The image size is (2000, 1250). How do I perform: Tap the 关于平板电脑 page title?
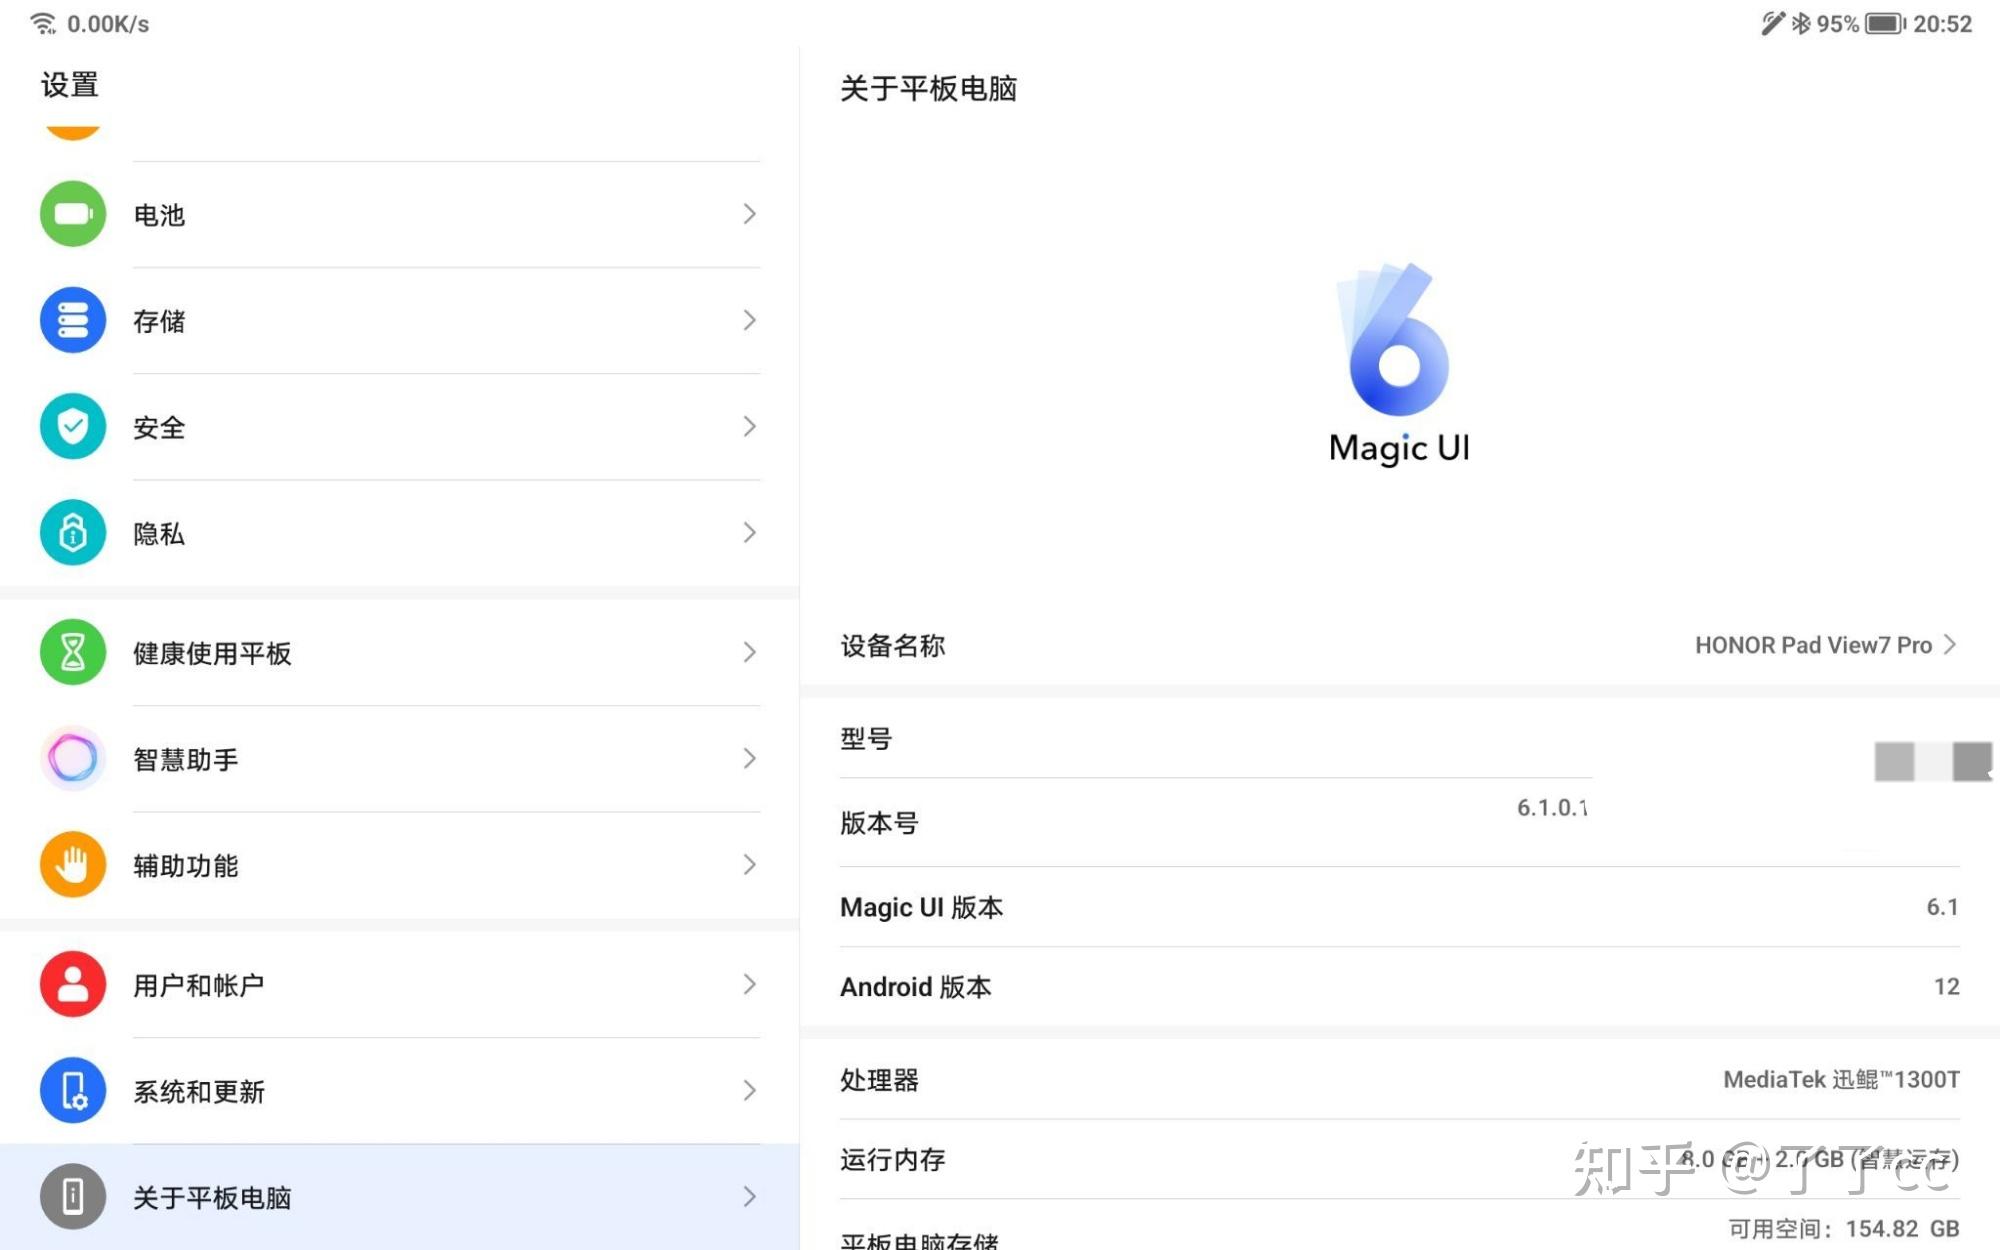(x=928, y=89)
